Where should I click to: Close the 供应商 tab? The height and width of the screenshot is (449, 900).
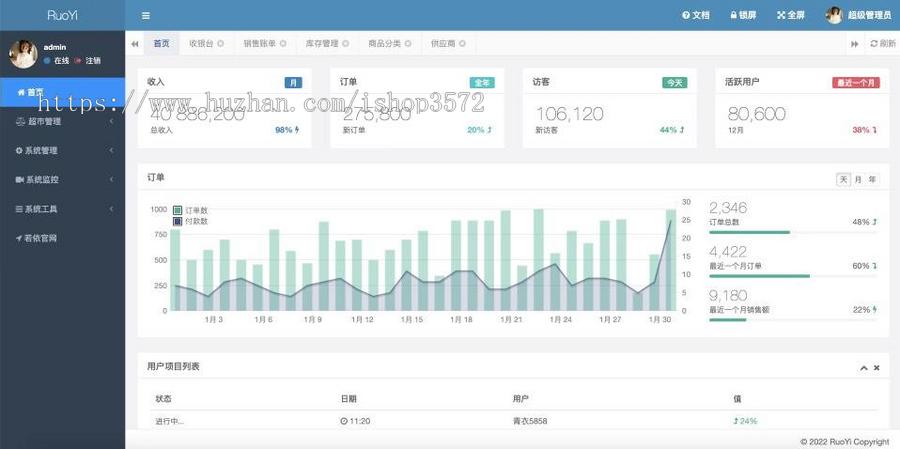point(463,44)
